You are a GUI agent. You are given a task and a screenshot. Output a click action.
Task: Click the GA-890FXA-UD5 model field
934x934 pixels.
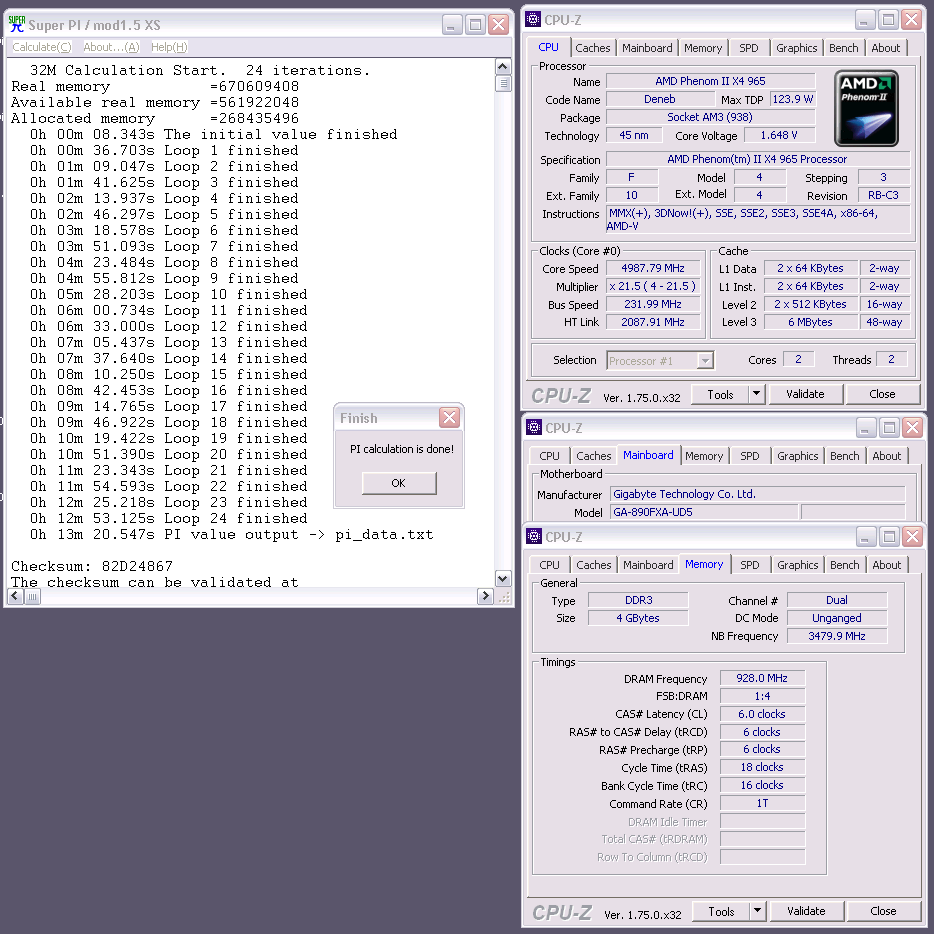(703, 512)
